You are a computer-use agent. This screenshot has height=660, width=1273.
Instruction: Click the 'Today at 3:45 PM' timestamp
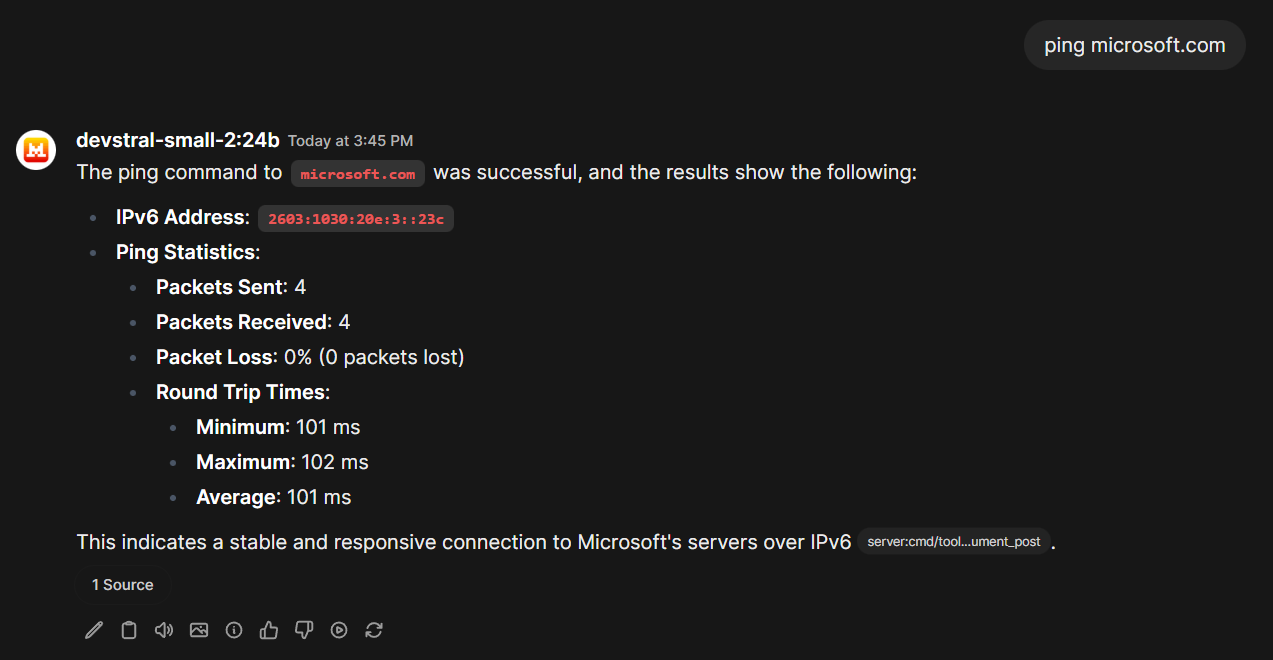[350, 141]
